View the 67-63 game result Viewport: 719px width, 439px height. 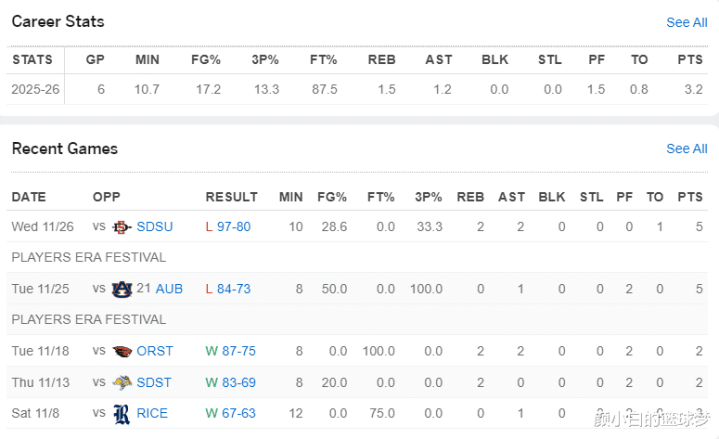click(x=237, y=413)
